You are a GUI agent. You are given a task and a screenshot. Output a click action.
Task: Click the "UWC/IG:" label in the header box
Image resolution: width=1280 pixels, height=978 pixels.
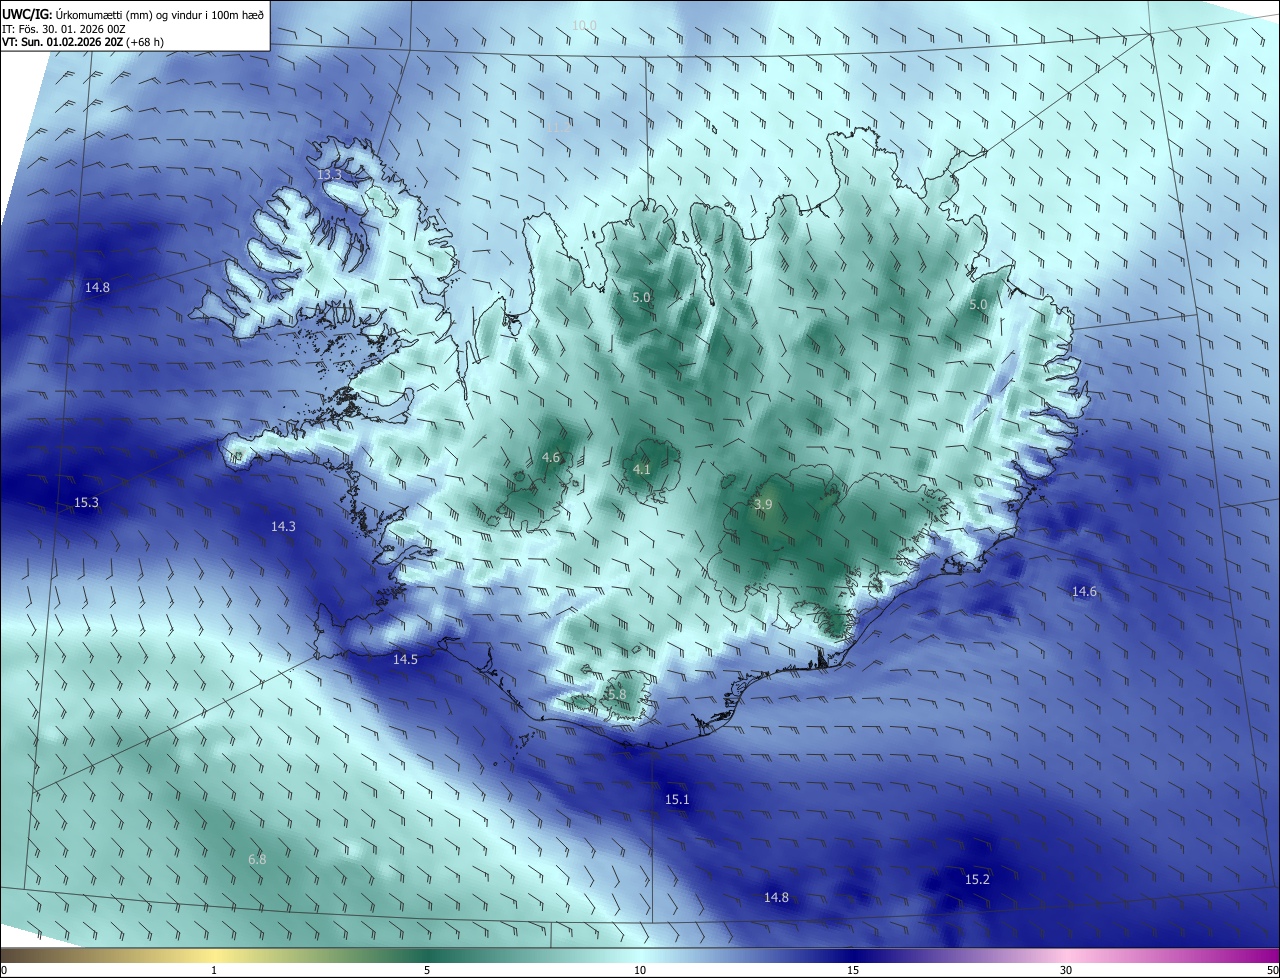[x=27, y=13]
